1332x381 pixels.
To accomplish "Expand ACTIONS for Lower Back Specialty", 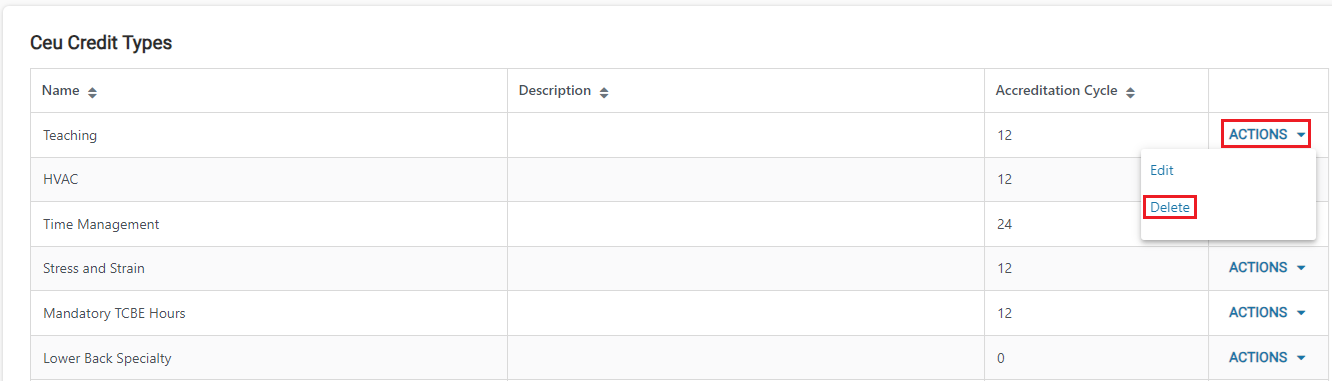I will tap(1267, 358).
